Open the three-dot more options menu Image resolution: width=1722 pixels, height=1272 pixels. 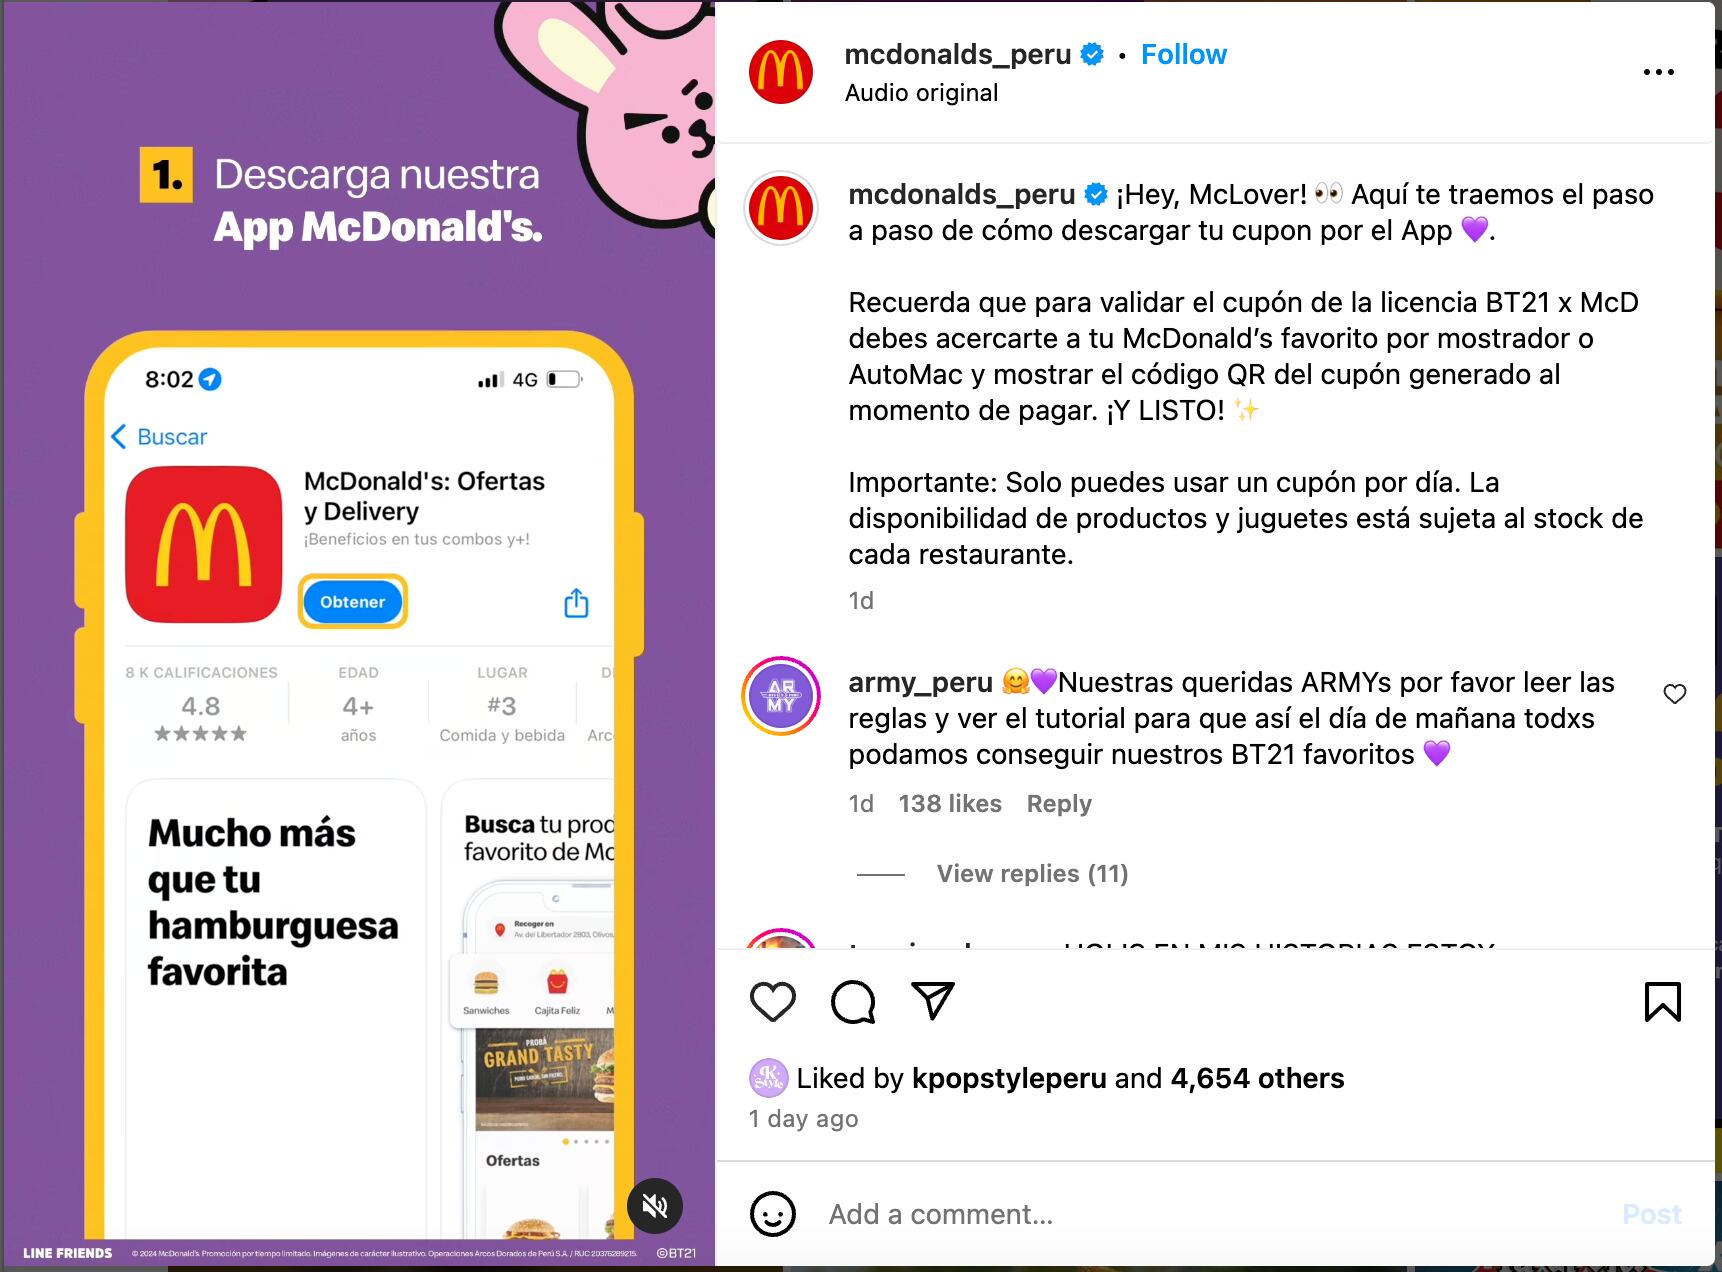(1658, 72)
